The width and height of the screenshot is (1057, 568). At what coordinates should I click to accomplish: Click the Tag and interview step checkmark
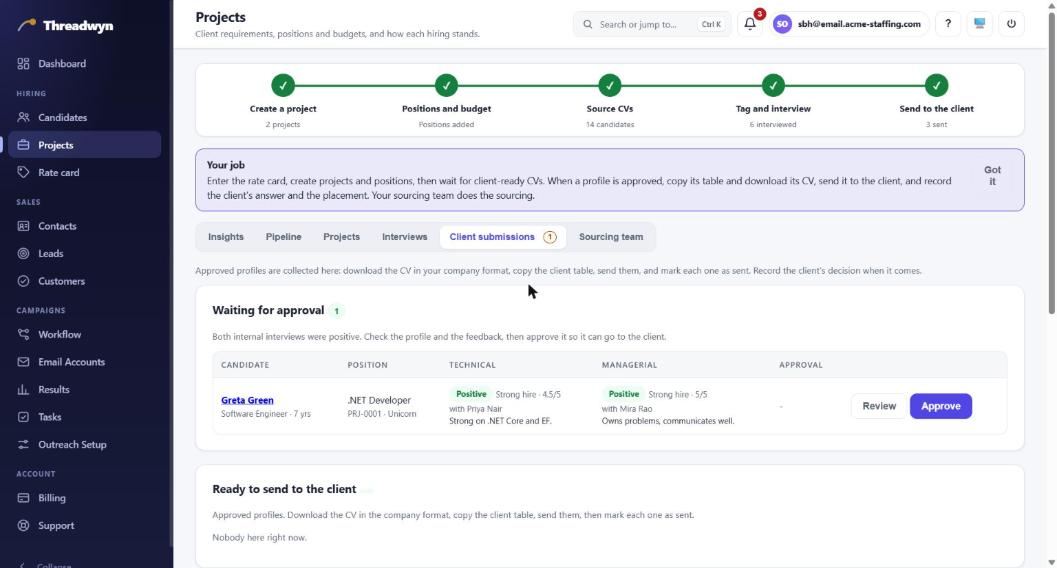click(773, 86)
